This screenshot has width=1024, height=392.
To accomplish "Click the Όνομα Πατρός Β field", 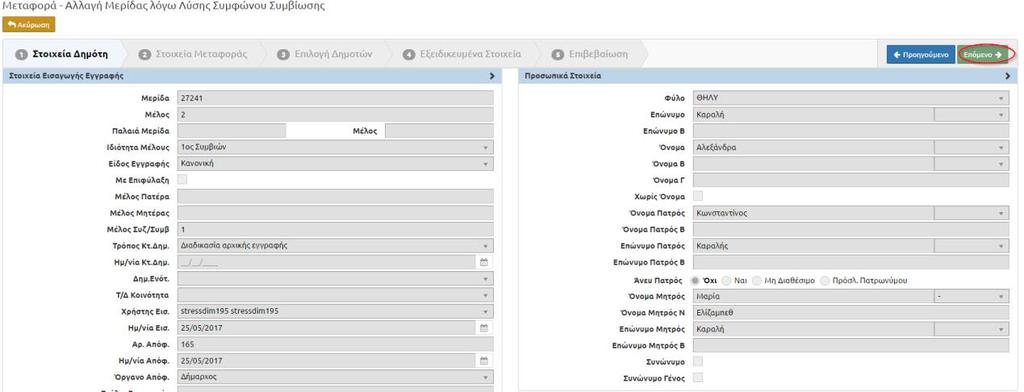I will pos(851,229).
